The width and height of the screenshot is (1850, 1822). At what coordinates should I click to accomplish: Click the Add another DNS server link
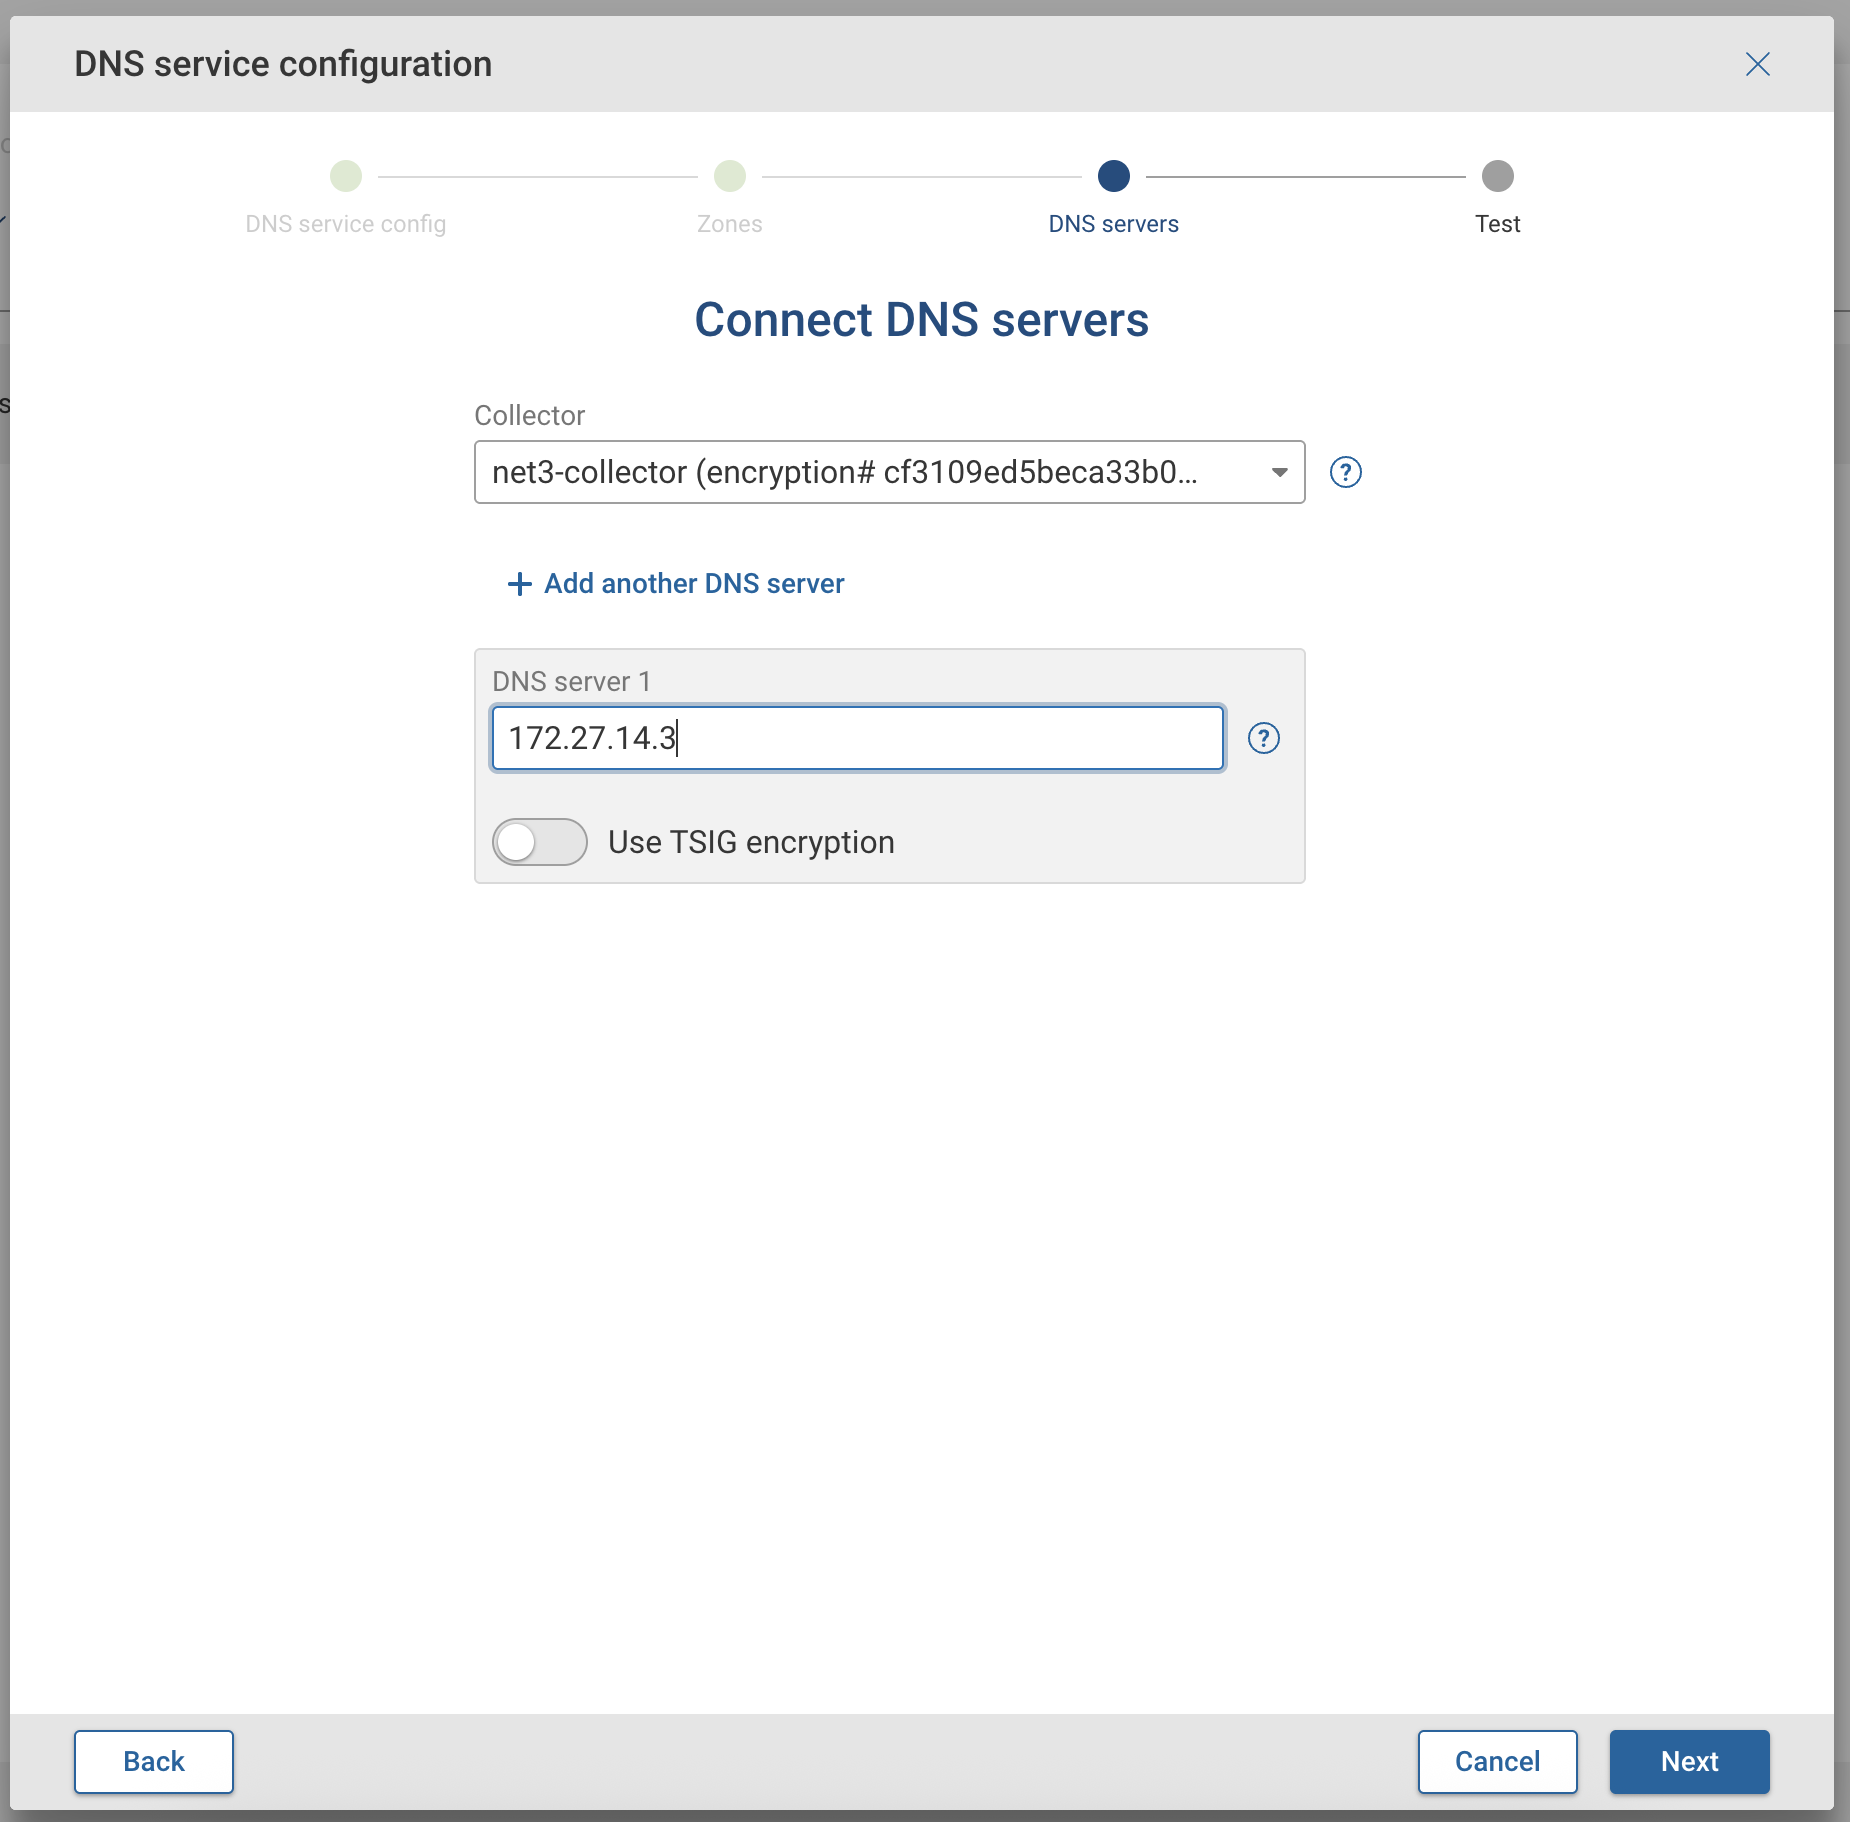pos(693,584)
